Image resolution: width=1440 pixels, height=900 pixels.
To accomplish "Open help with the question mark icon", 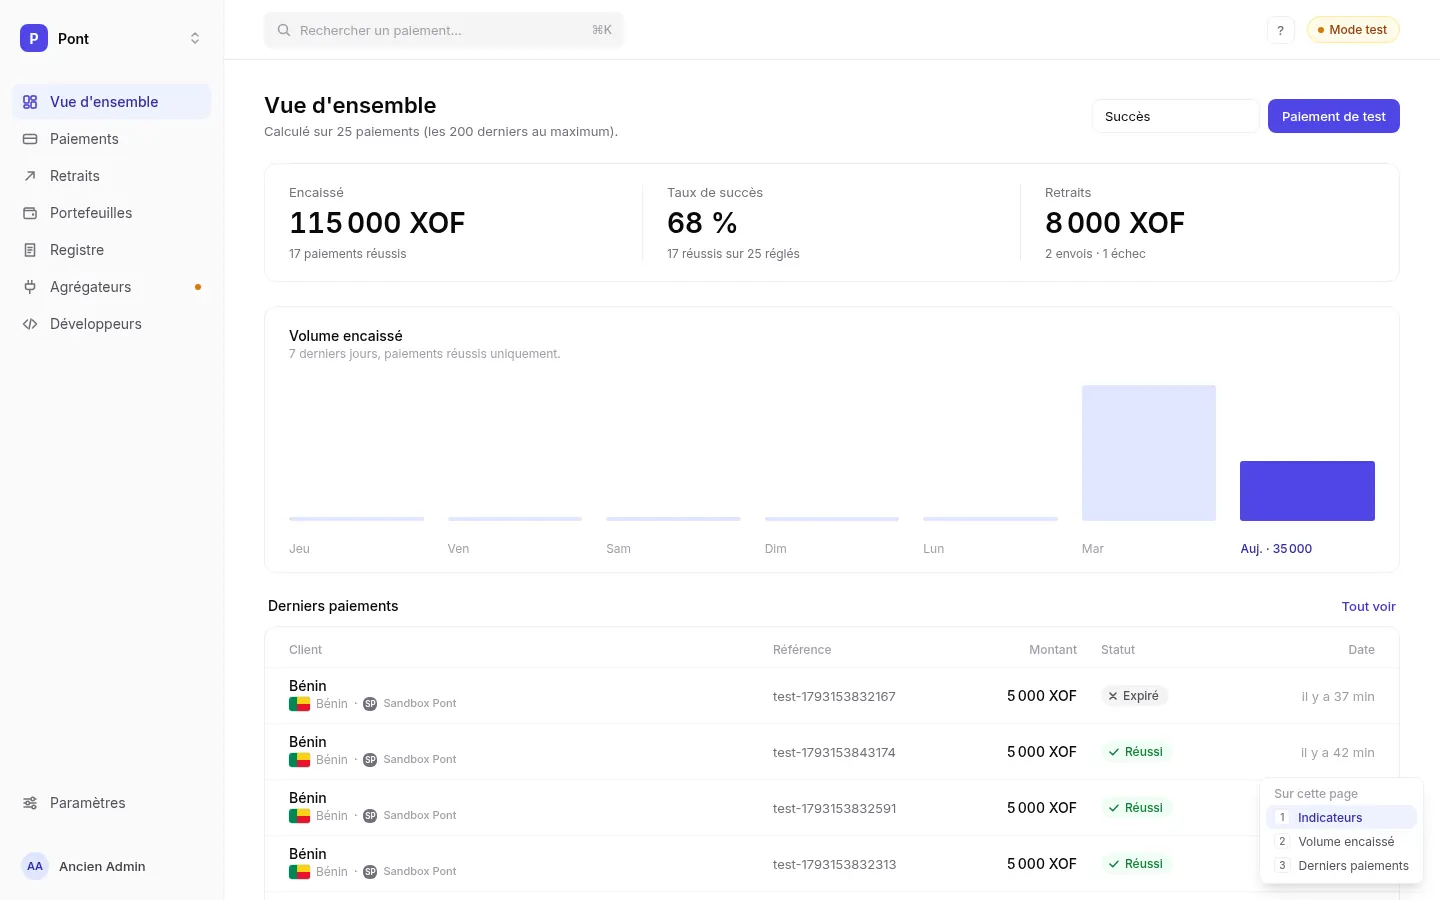I will pos(1280,30).
